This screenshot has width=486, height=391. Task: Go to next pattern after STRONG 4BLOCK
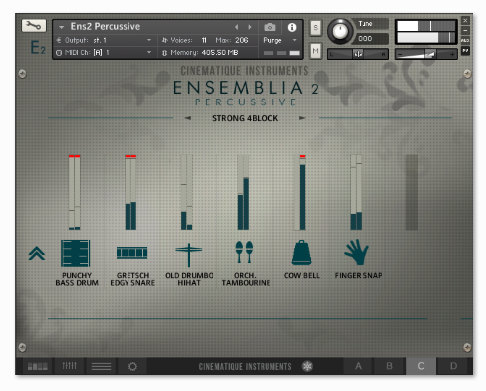coord(302,118)
